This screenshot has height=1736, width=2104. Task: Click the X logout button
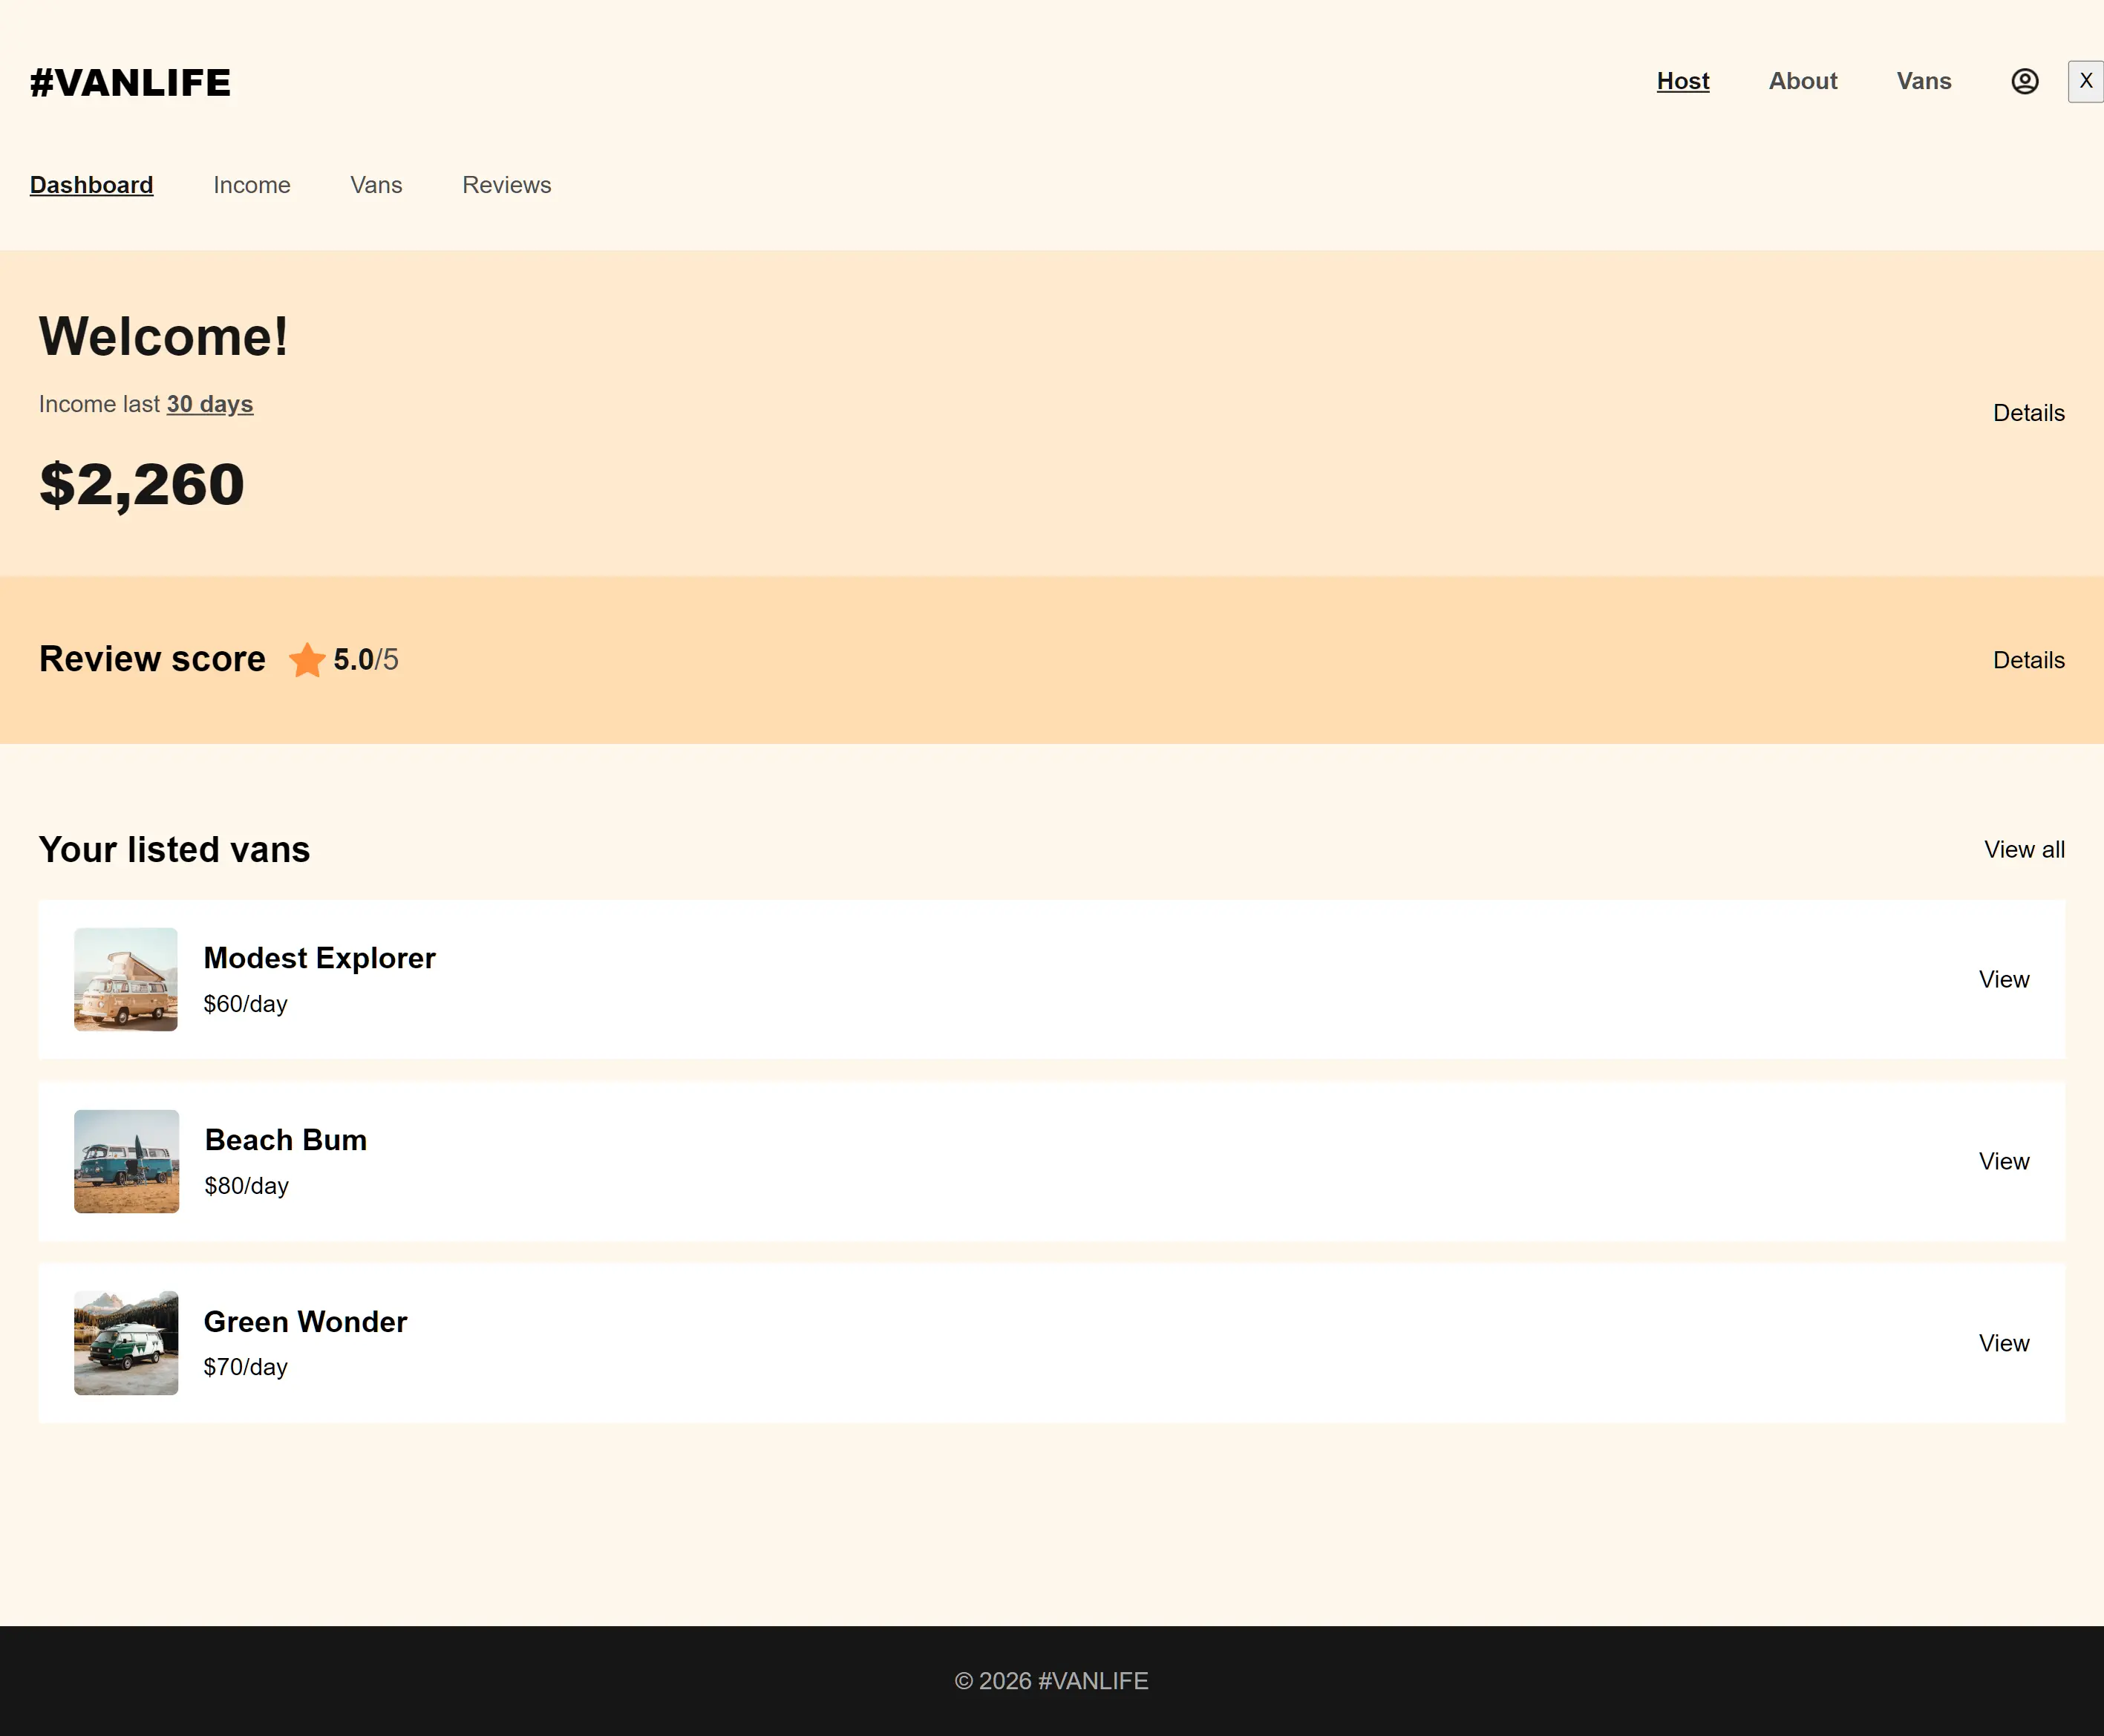point(2086,81)
